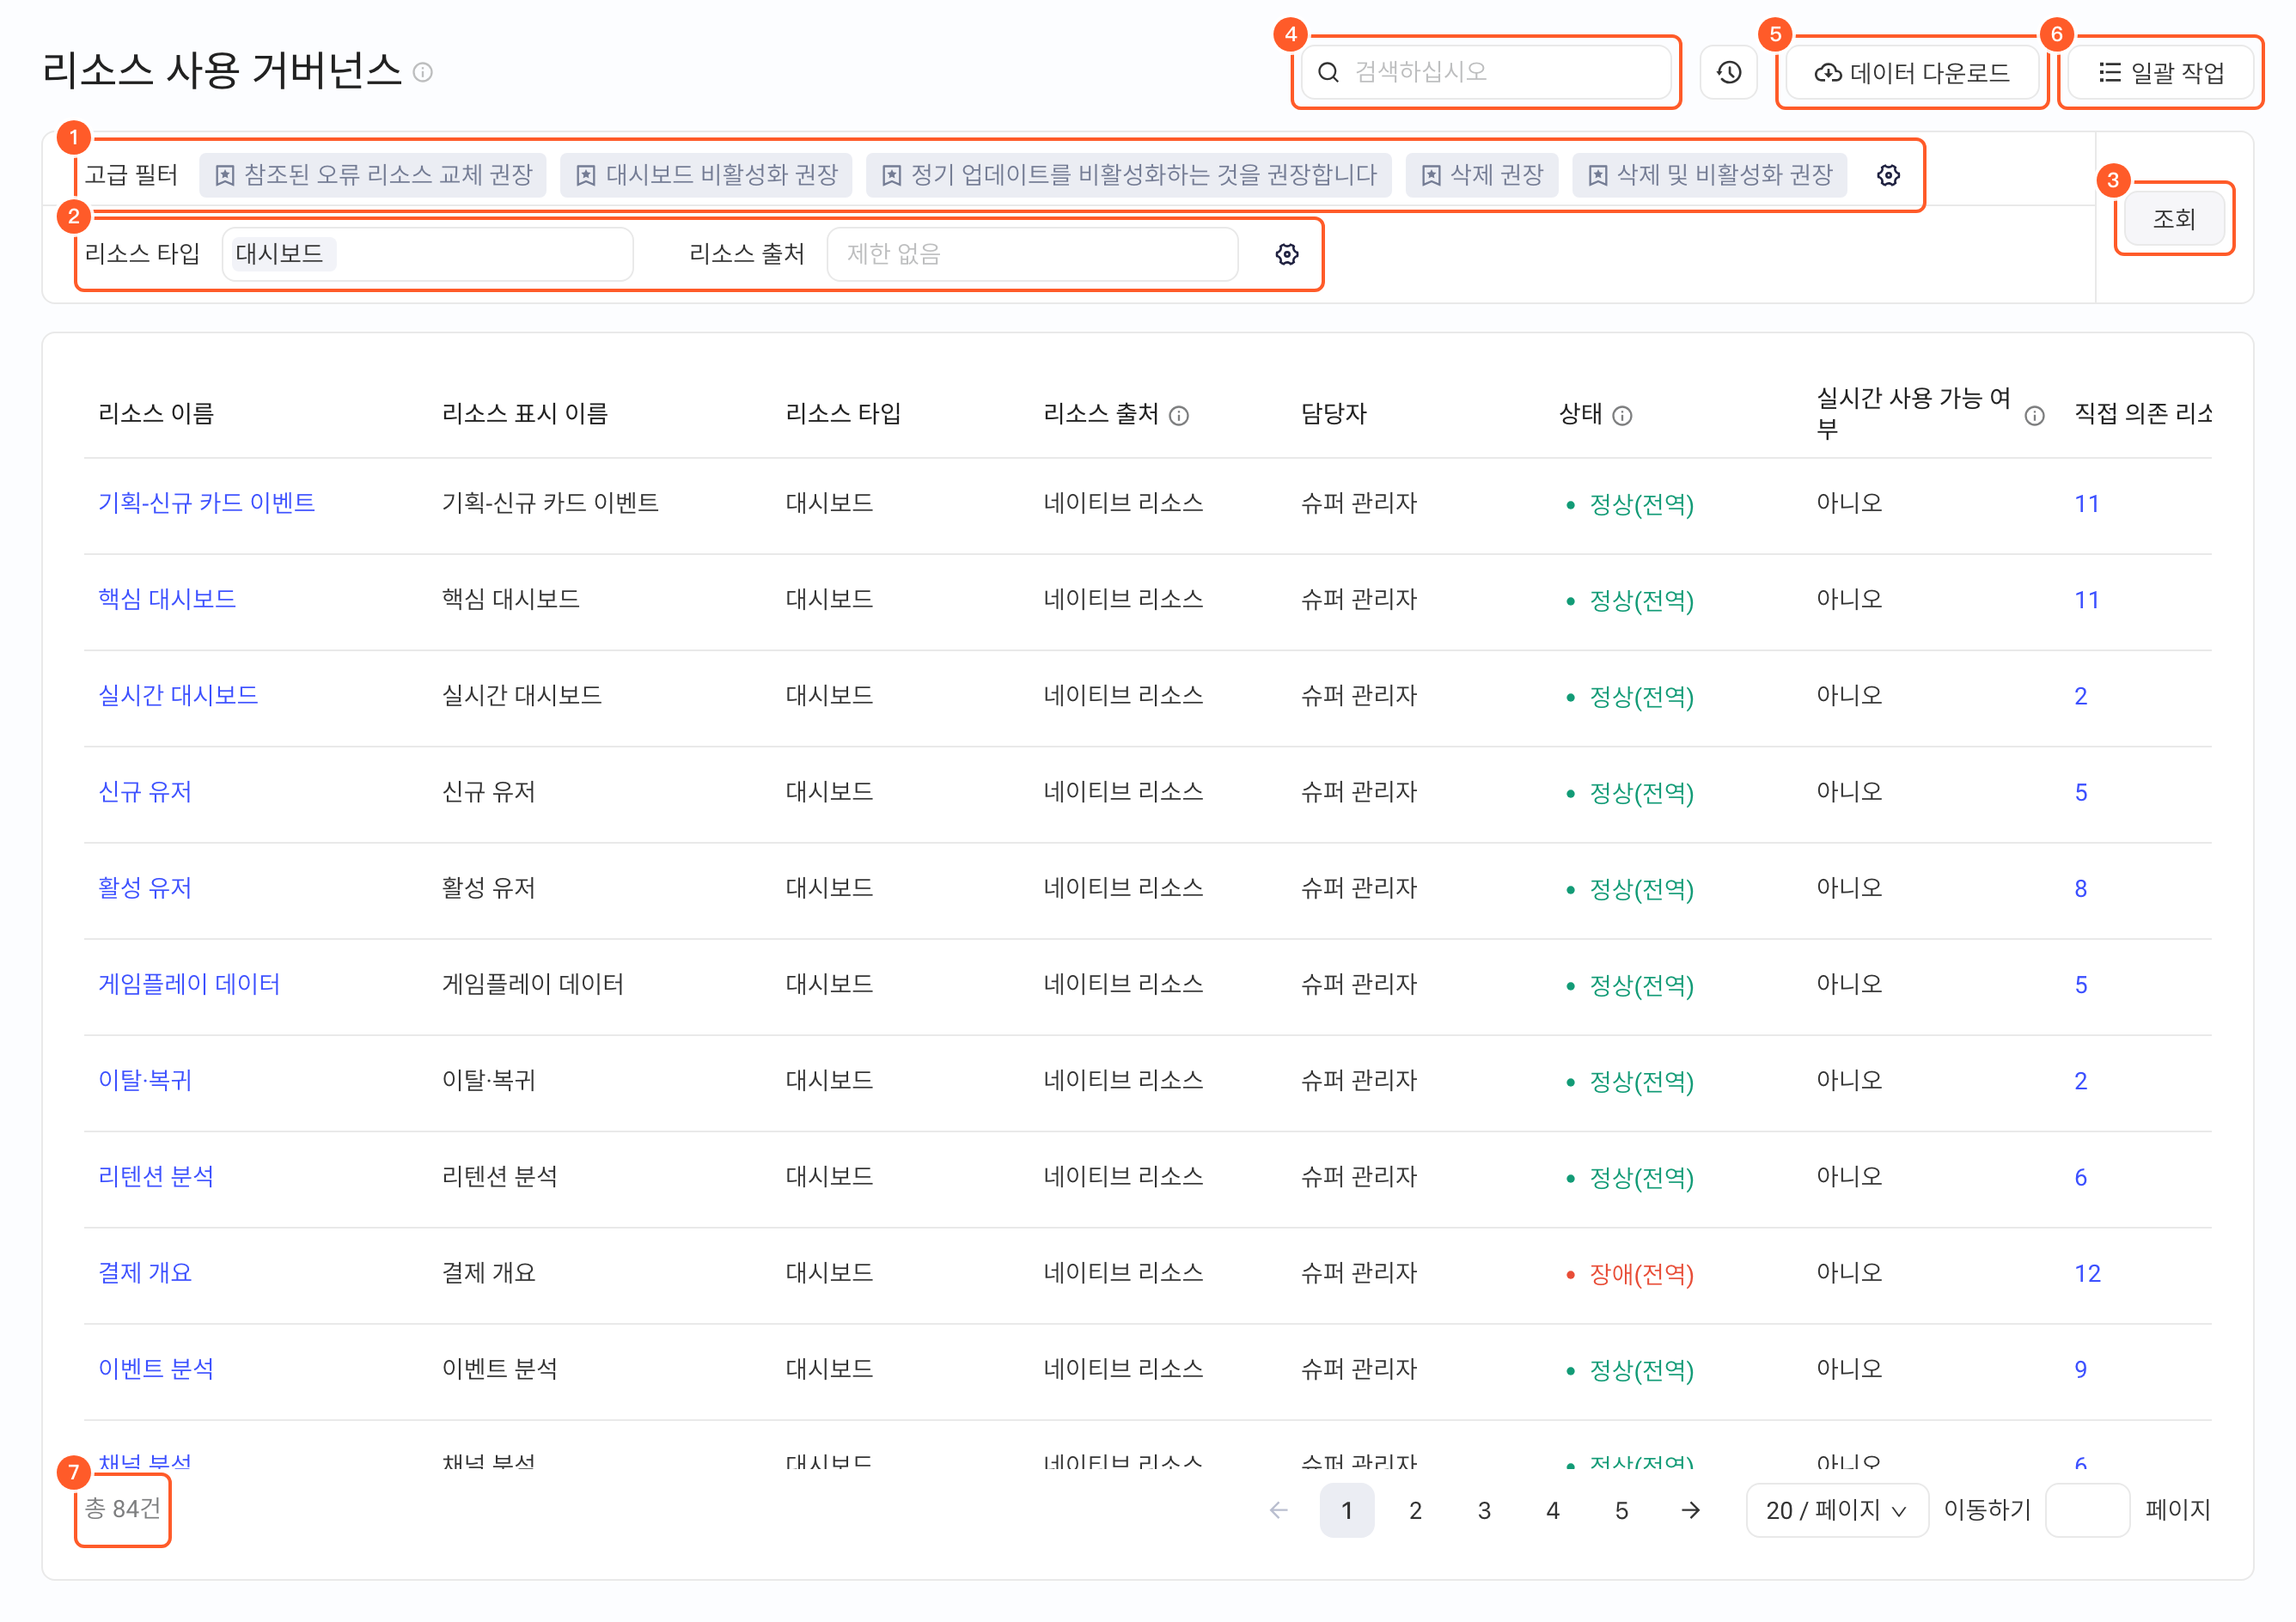
Task: Open resource link 리텐션 분석
Action: pos(156,1176)
